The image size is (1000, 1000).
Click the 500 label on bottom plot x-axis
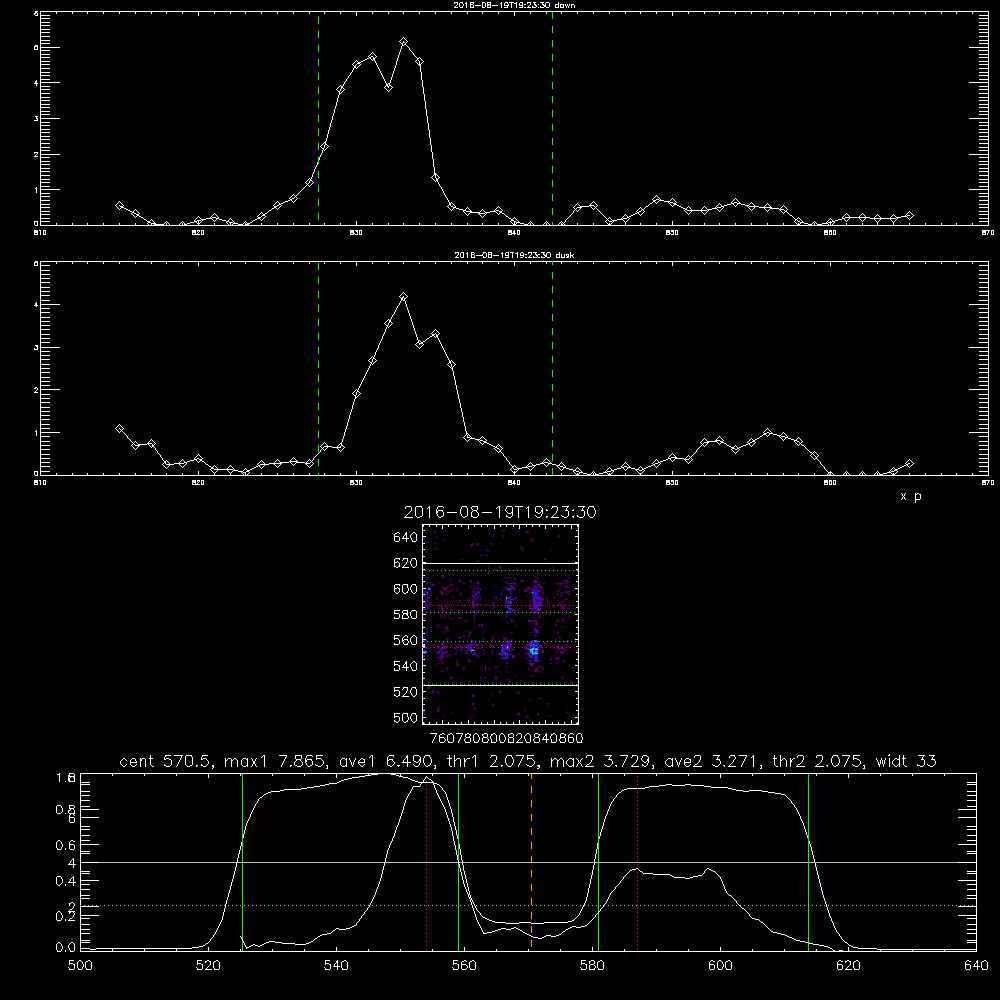80,966
